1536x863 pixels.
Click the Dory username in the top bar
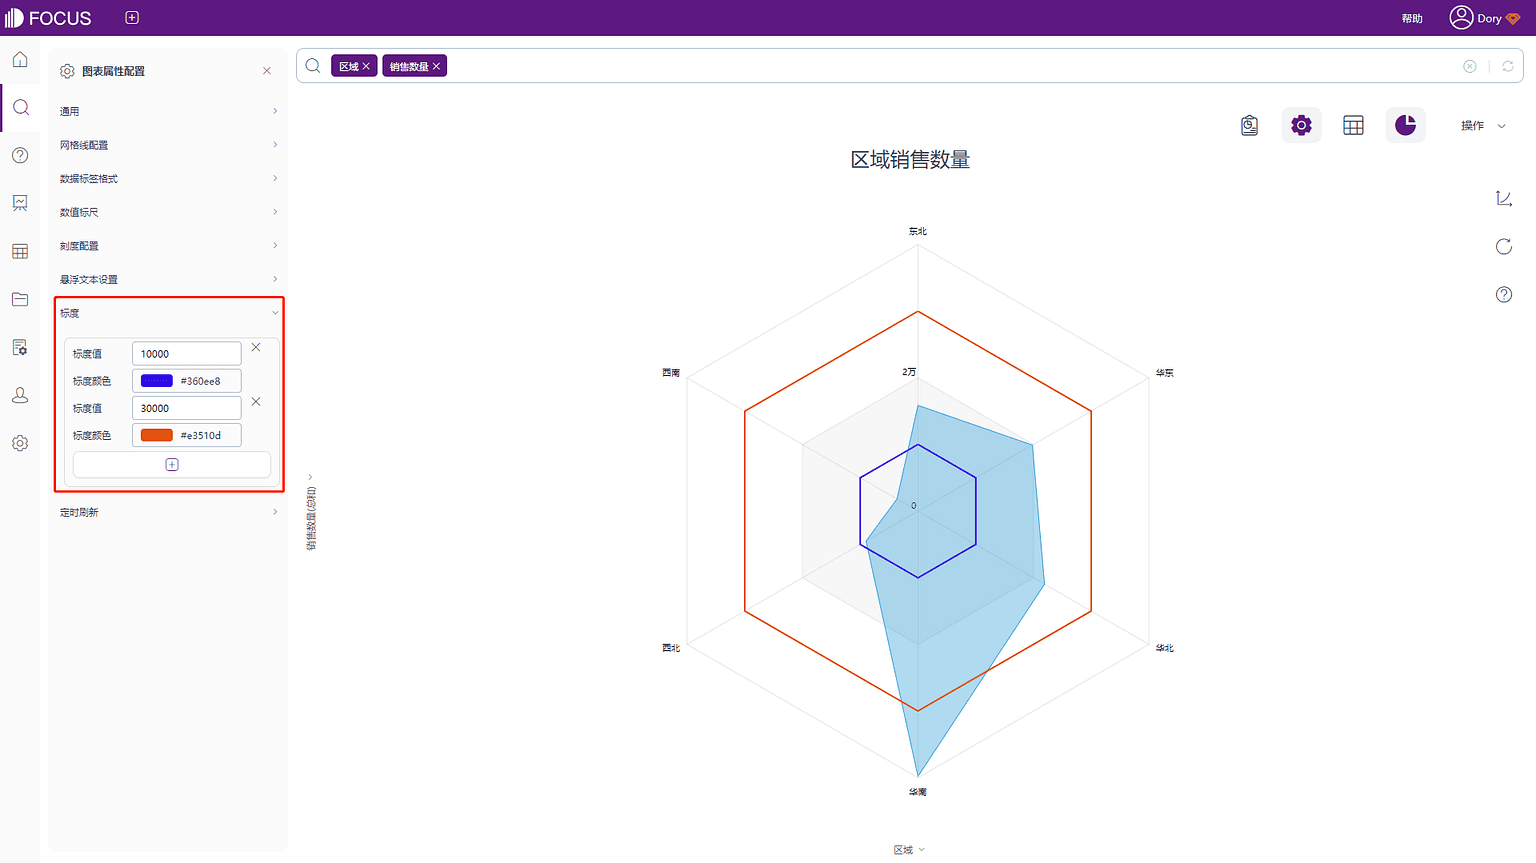(x=1489, y=18)
